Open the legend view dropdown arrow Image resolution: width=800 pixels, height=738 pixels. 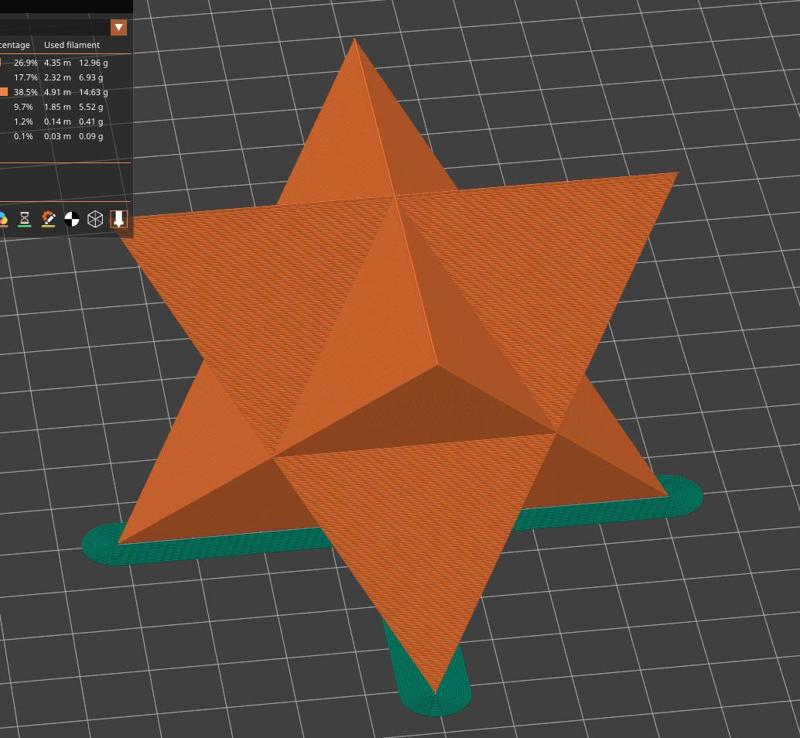pos(119,28)
